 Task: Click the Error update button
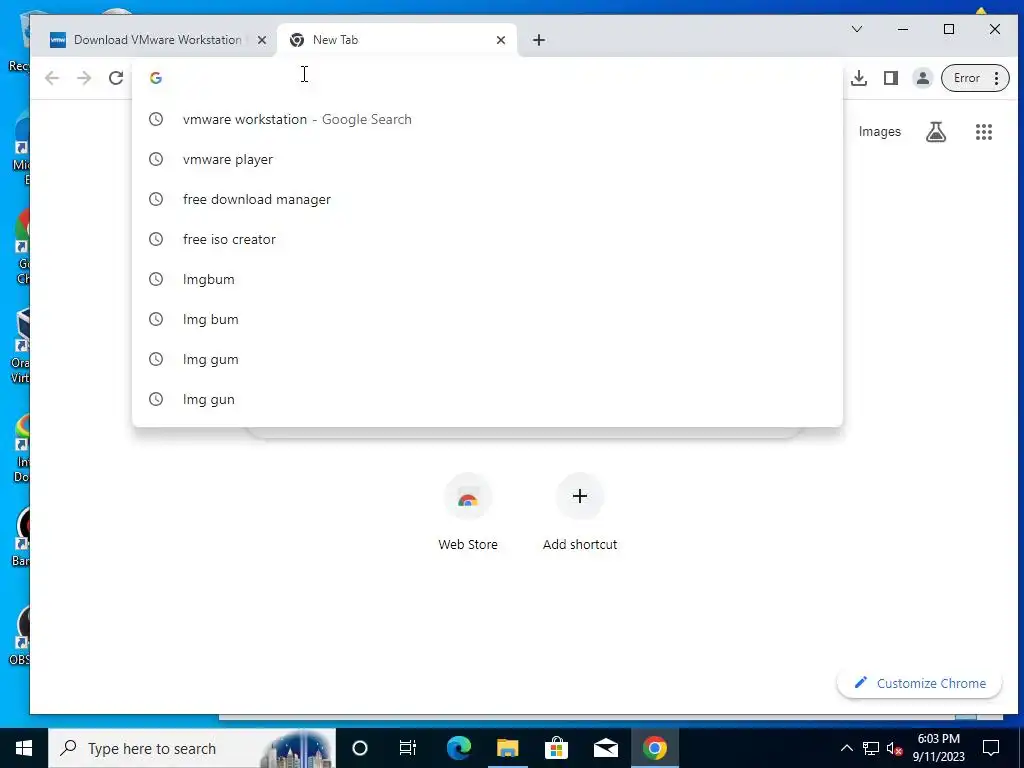pos(967,78)
